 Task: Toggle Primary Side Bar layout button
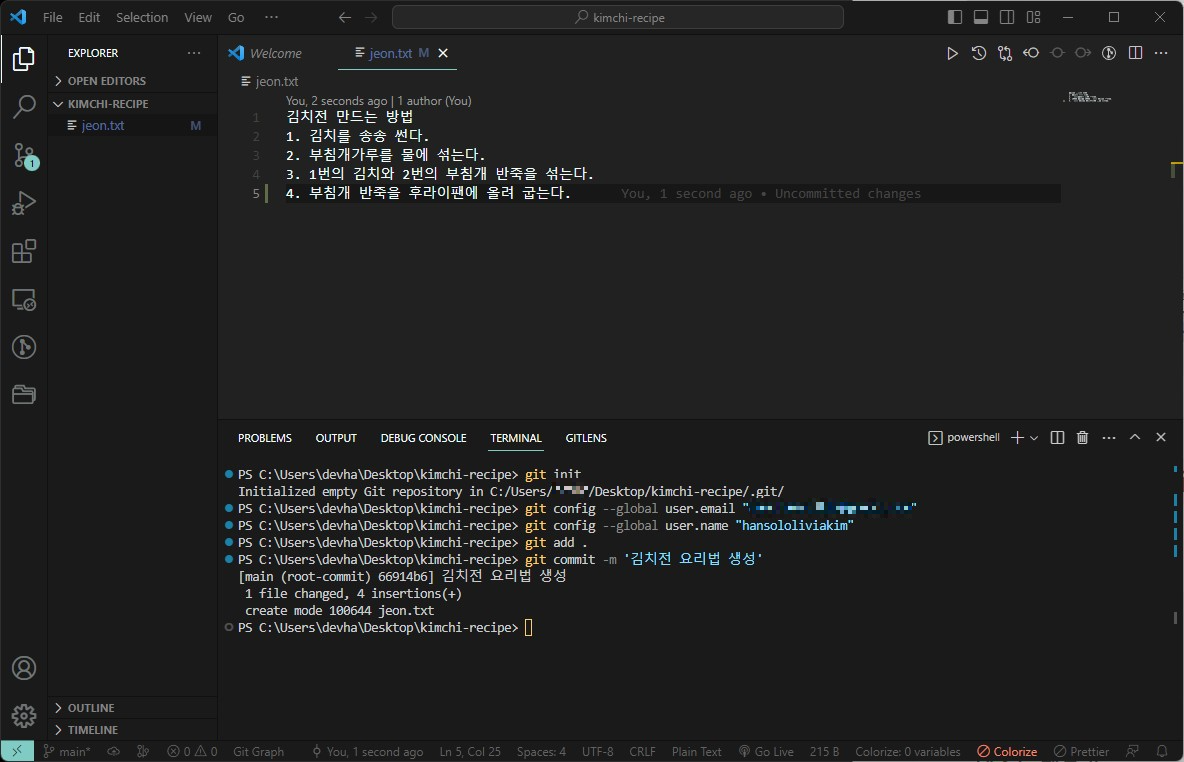[x=954, y=17]
